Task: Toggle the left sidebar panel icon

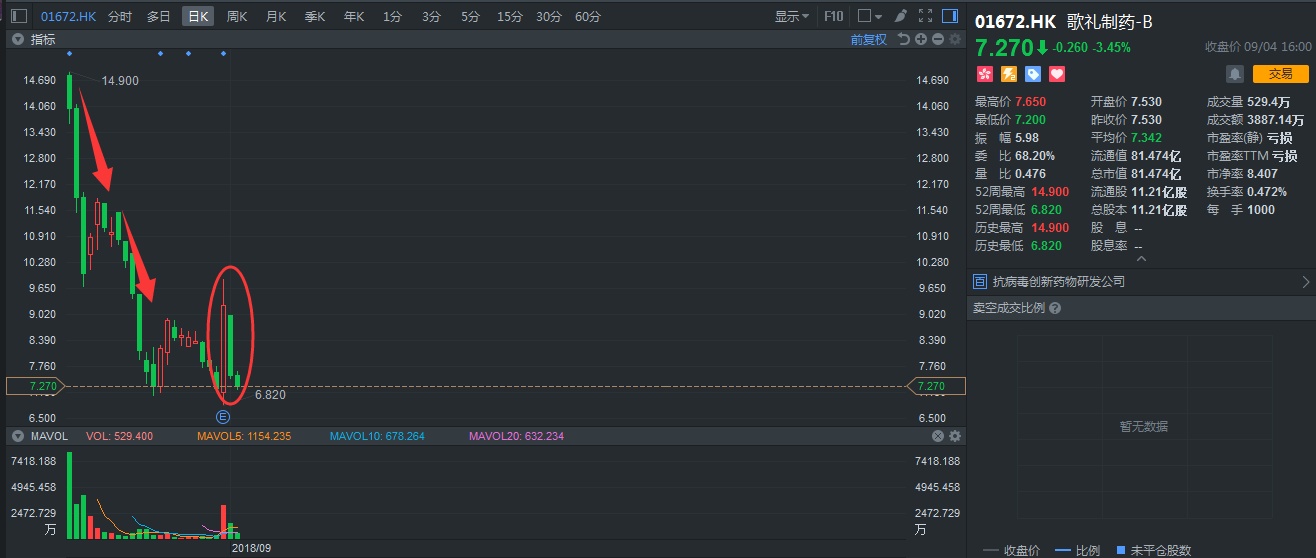Action: tap(19, 16)
